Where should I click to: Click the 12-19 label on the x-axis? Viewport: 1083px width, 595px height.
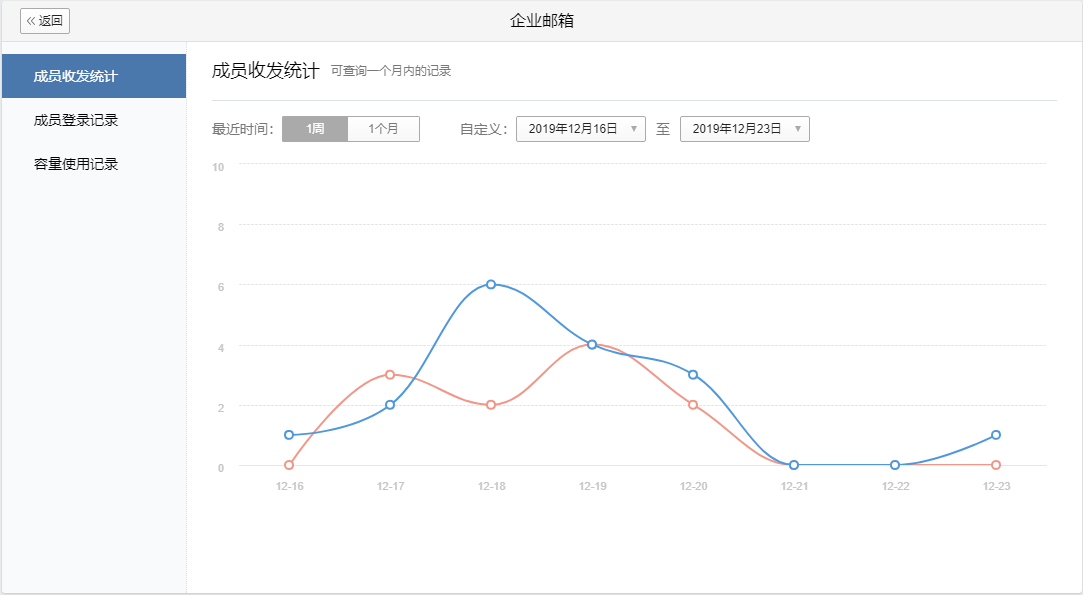tap(591, 485)
